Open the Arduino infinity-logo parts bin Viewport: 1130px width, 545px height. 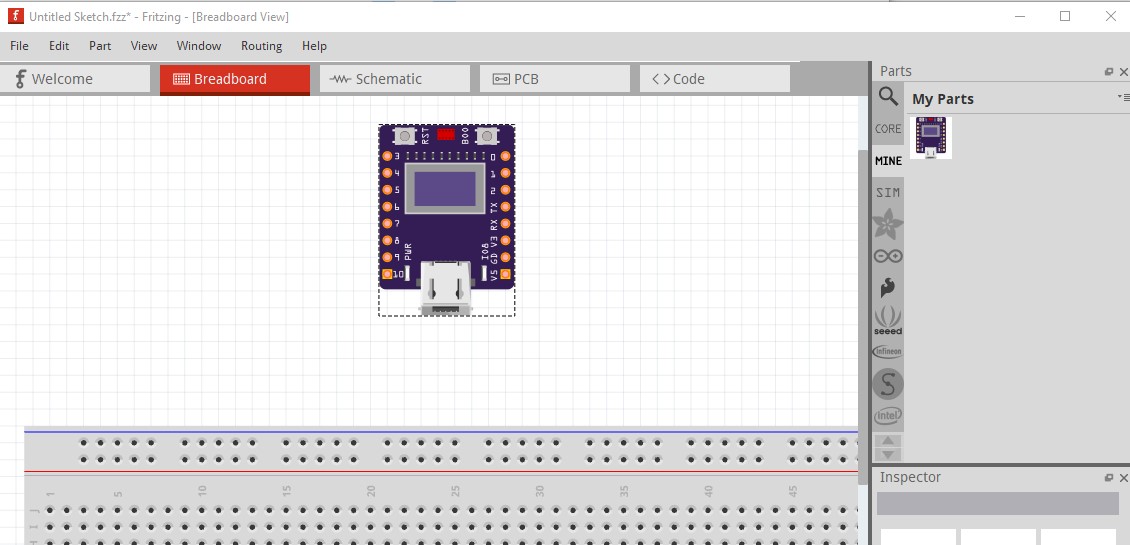pos(887,256)
